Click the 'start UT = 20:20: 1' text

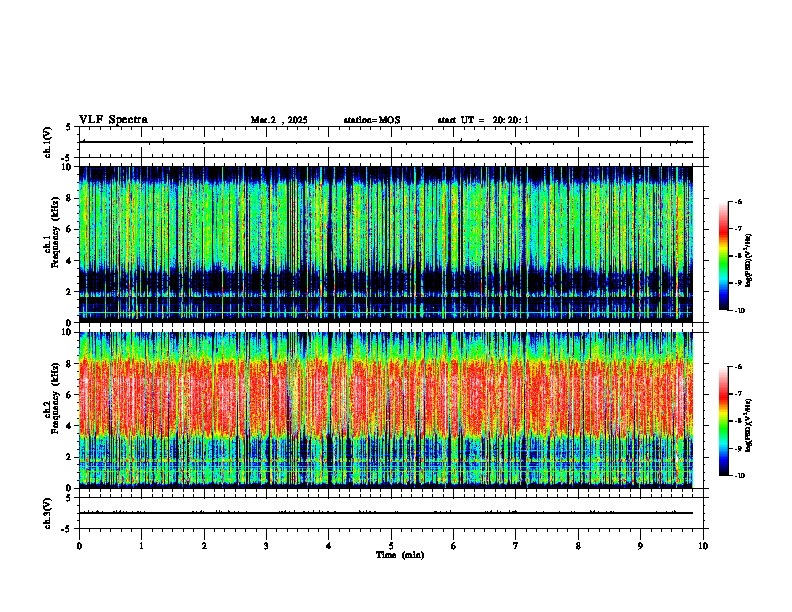click(483, 120)
